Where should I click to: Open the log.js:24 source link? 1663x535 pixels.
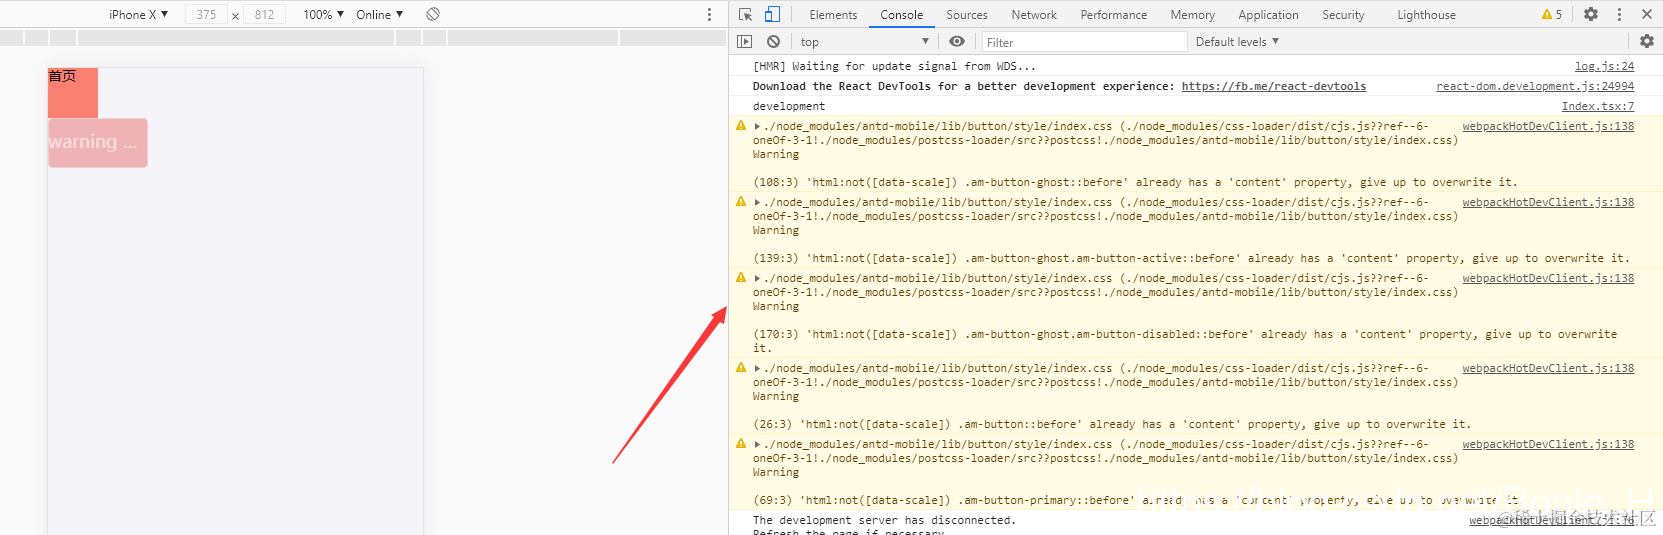[x=1604, y=66]
